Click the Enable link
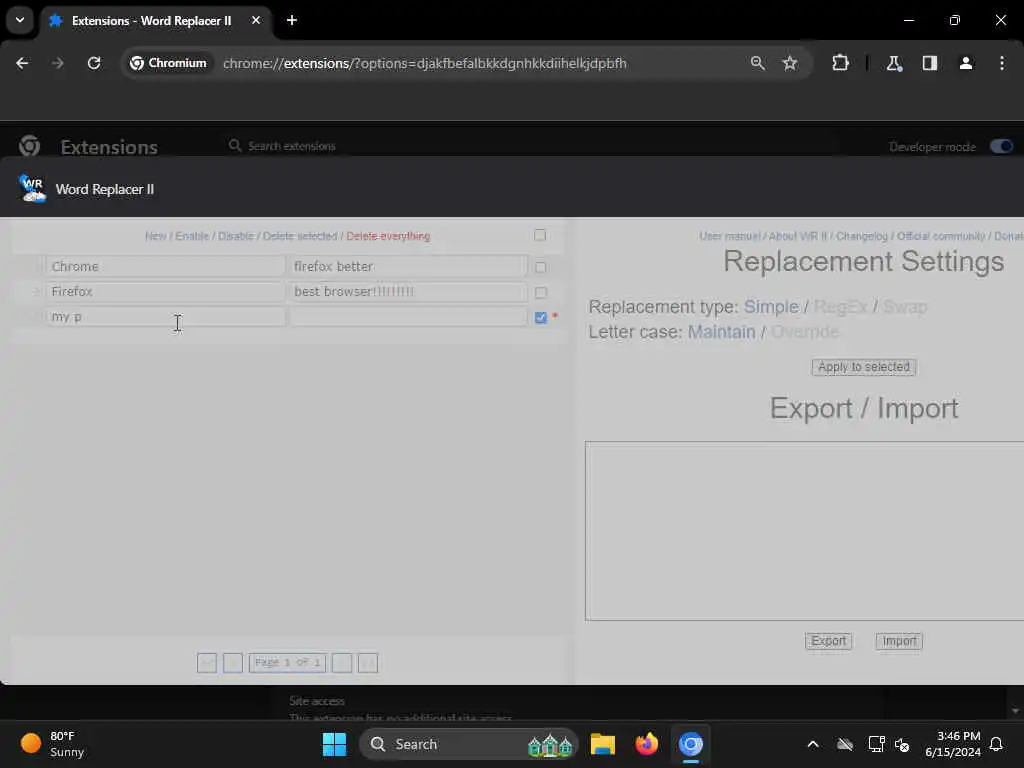Screen dimensions: 1024x768 (x=192, y=236)
